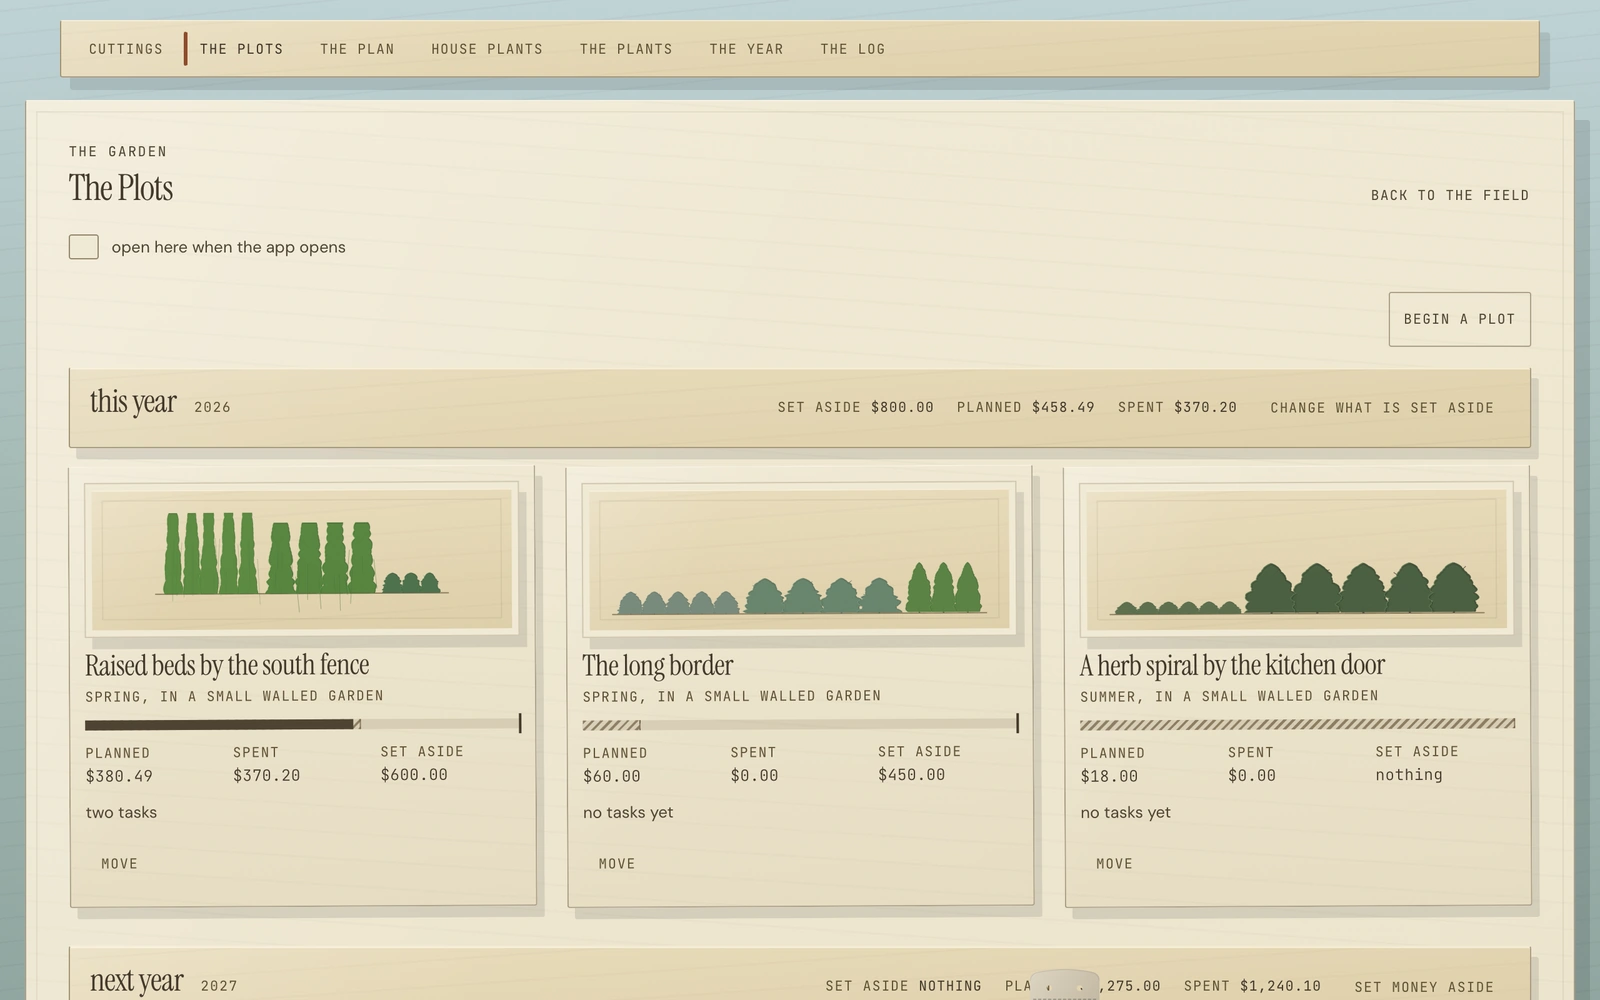
Task: Click 'no tasks yet' on The long border
Action: tap(628, 813)
